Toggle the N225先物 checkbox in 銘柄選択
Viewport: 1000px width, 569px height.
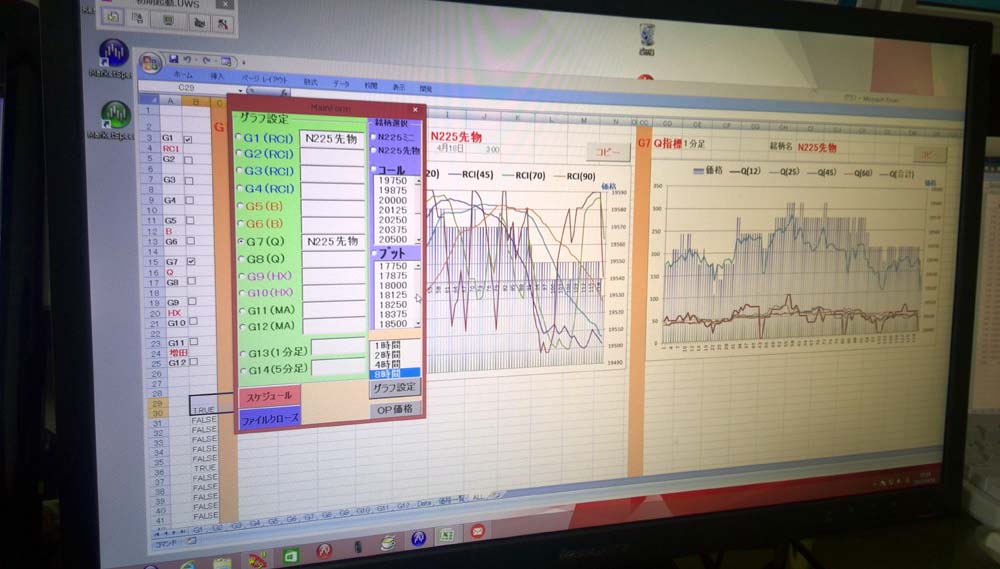point(374,150)
